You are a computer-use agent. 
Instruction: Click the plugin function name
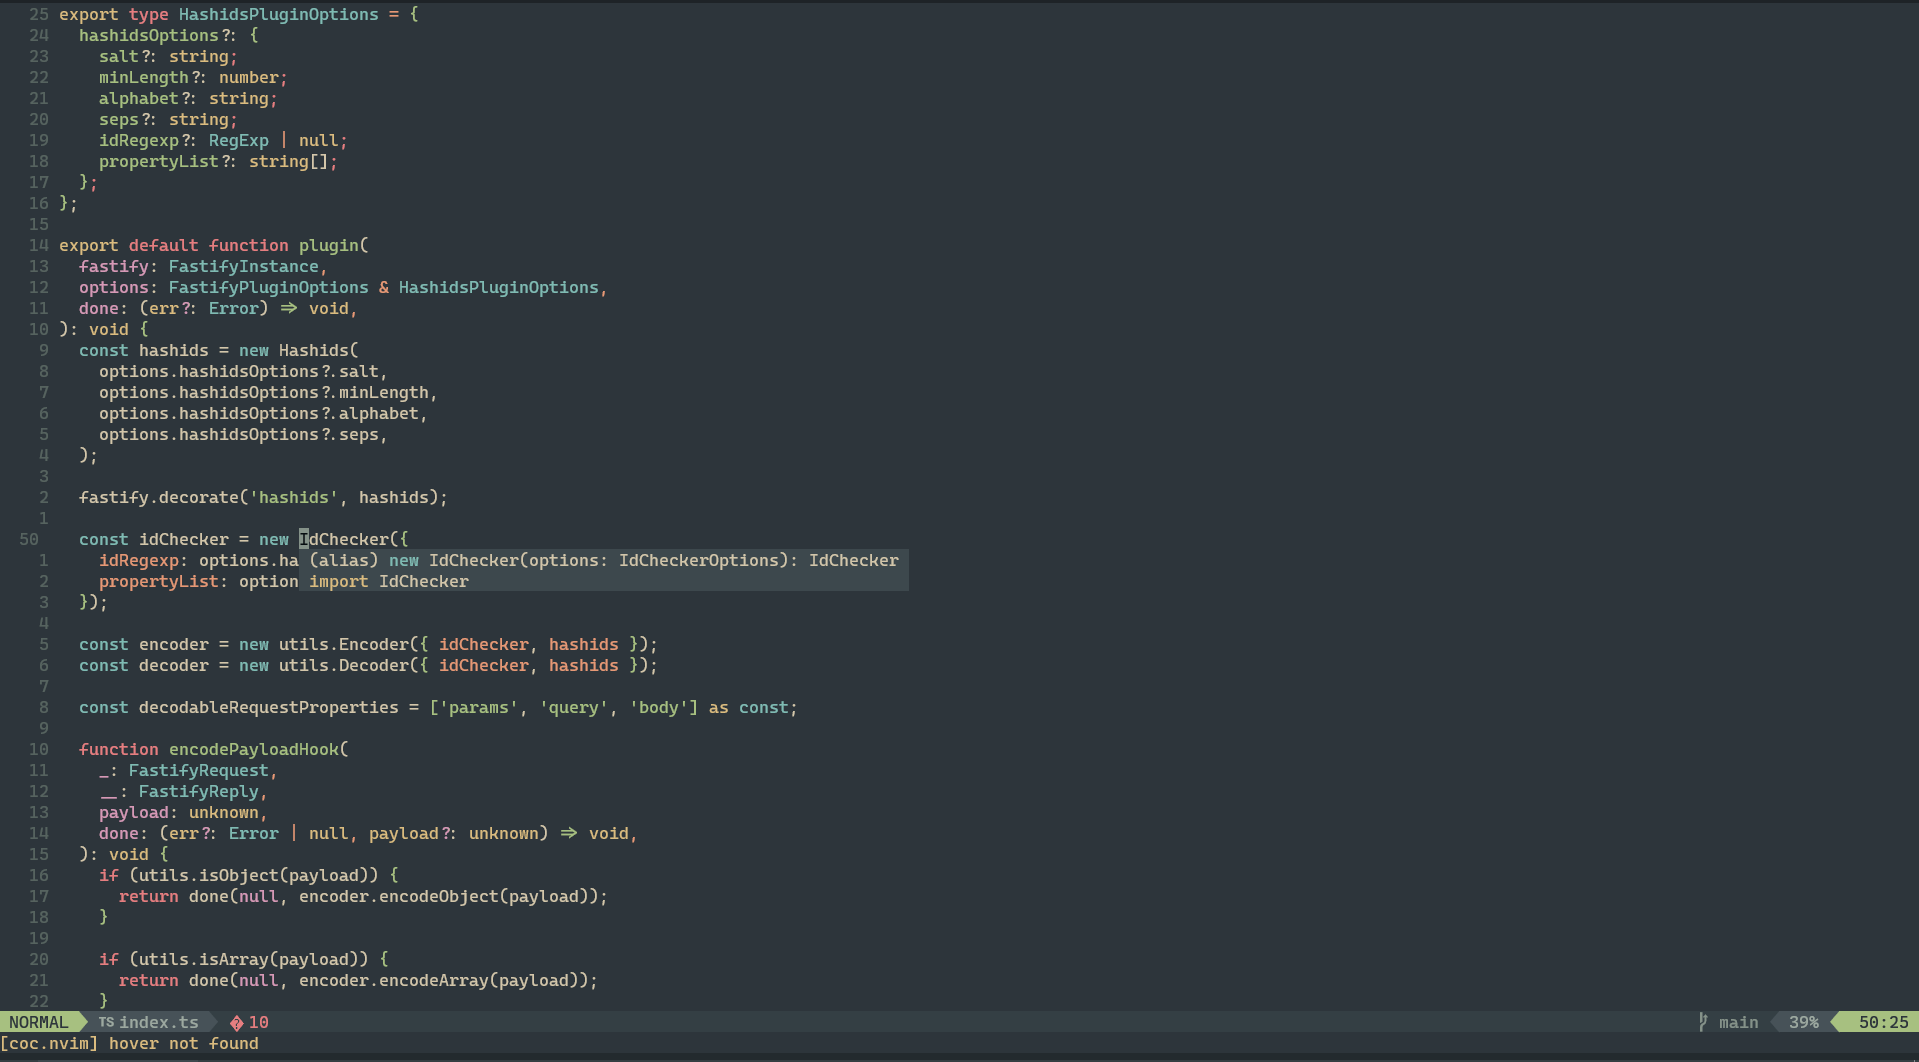point(329,245)
